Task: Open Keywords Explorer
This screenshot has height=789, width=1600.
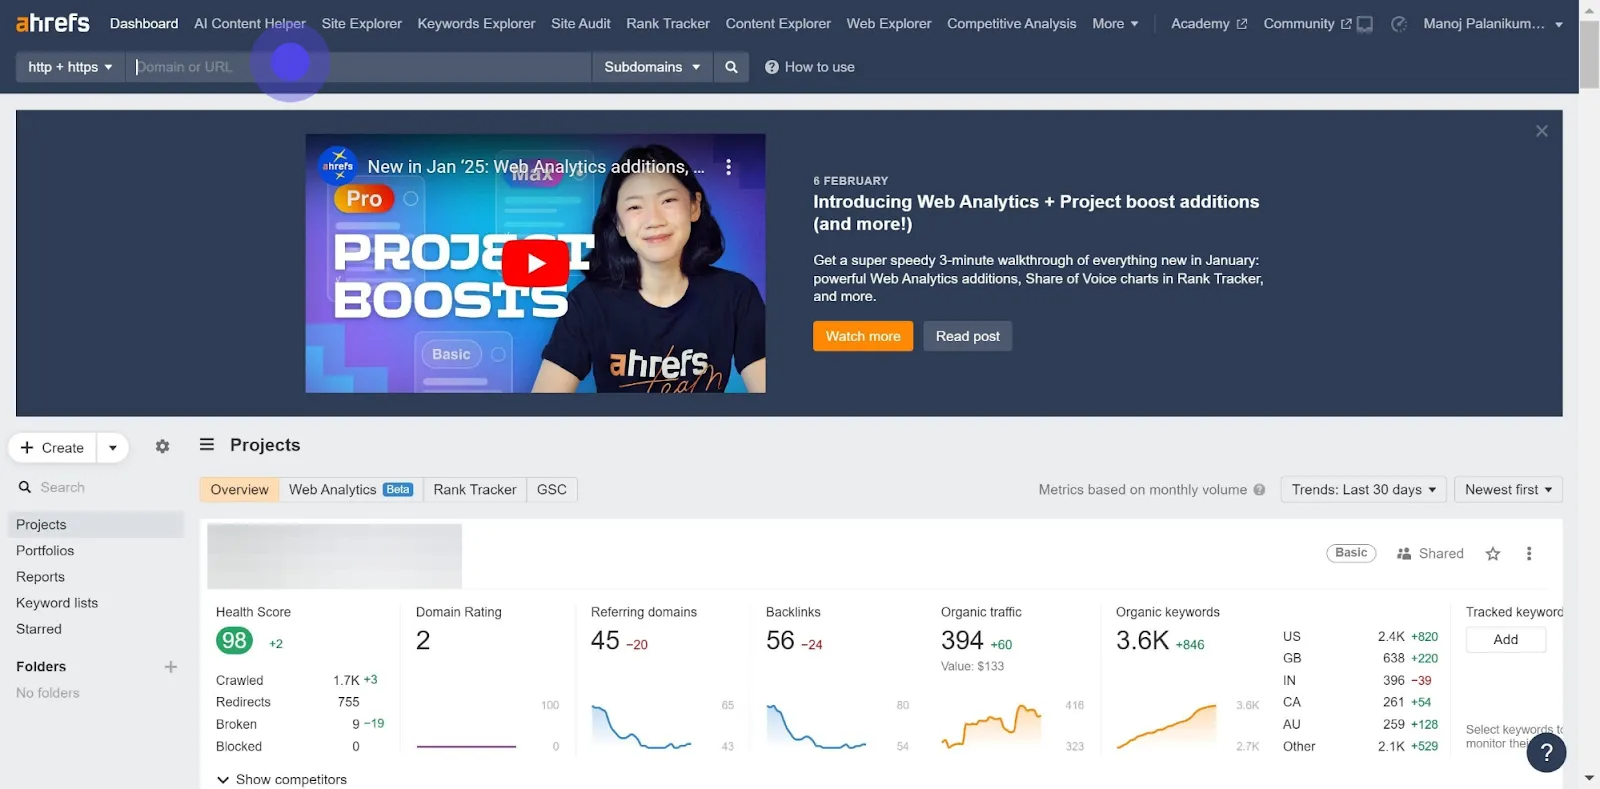Action: coord(476,24)
